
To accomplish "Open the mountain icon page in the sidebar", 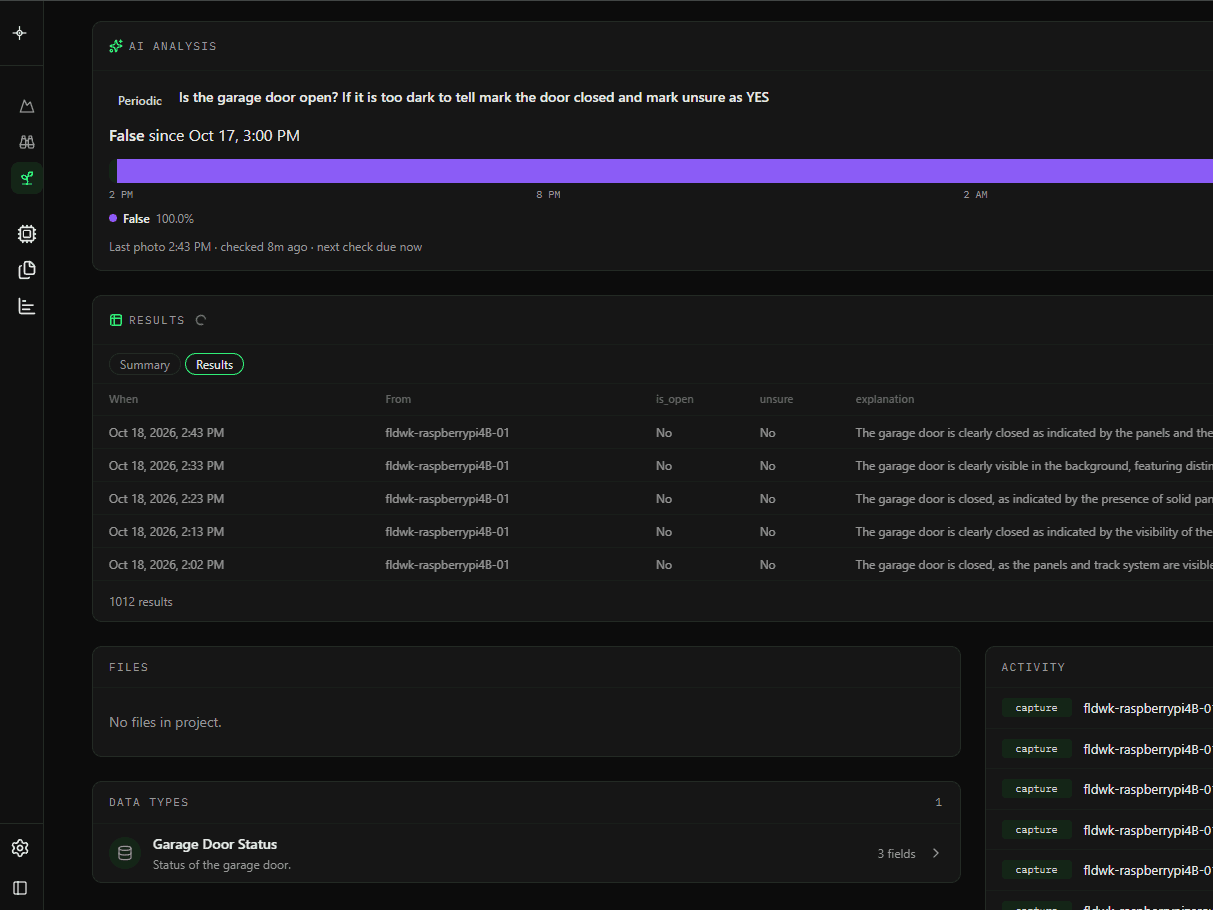I will tap(27, 106).
